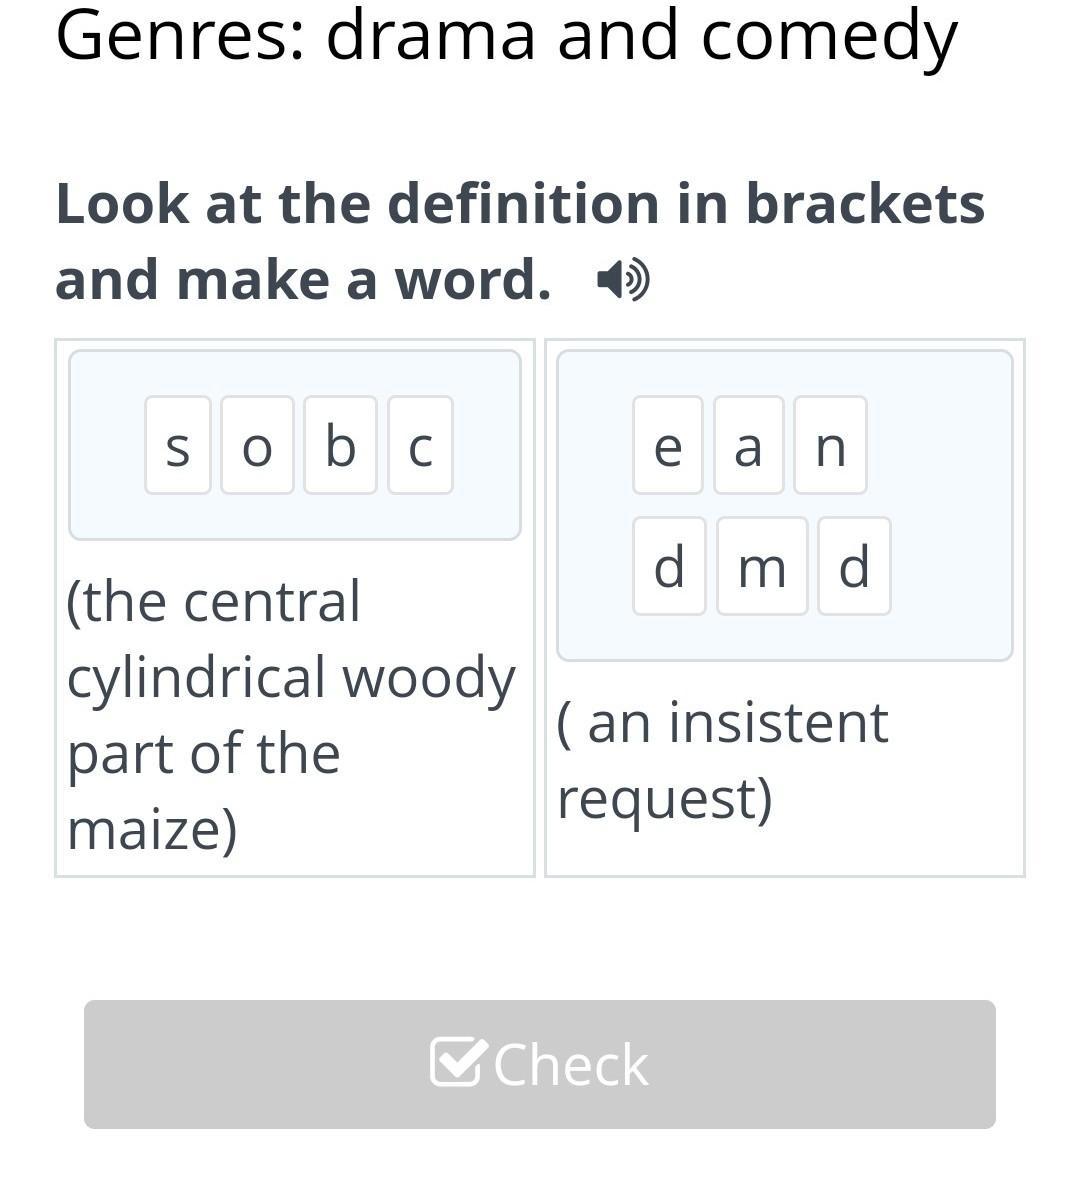Tap the 'd' tile left of 'm'

(669, 567)
